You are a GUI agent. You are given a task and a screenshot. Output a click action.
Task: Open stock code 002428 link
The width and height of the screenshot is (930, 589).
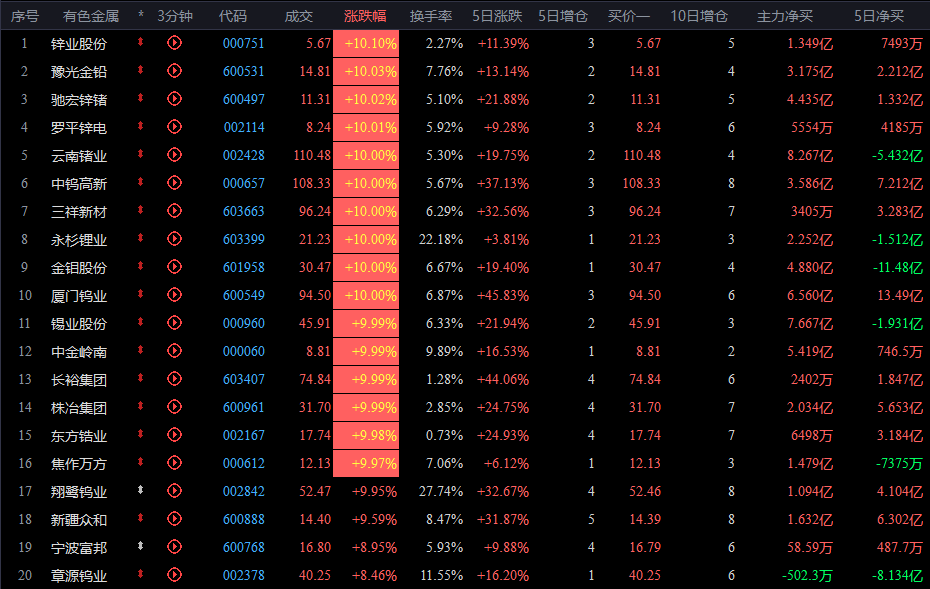click(244, 155)
